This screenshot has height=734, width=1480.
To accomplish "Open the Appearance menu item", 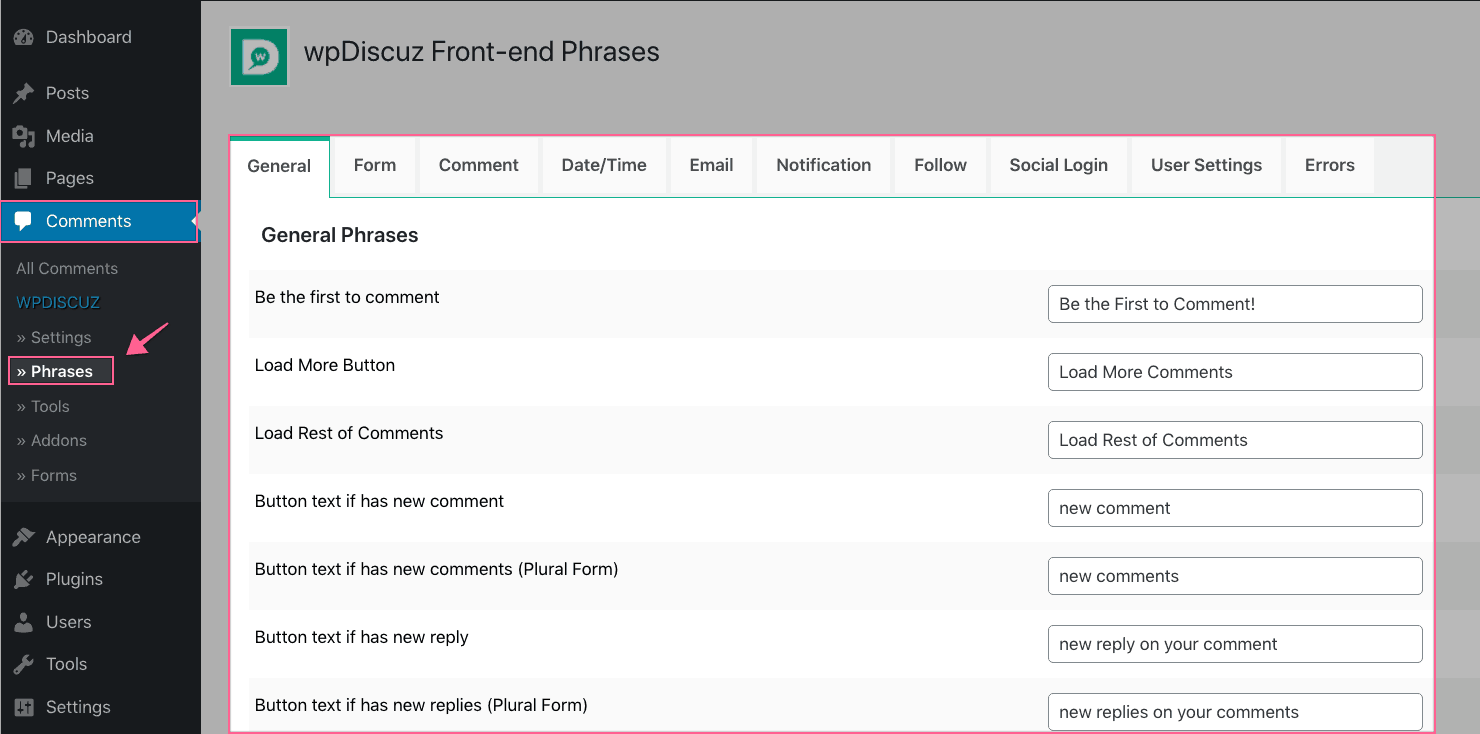I will point(100,537).
